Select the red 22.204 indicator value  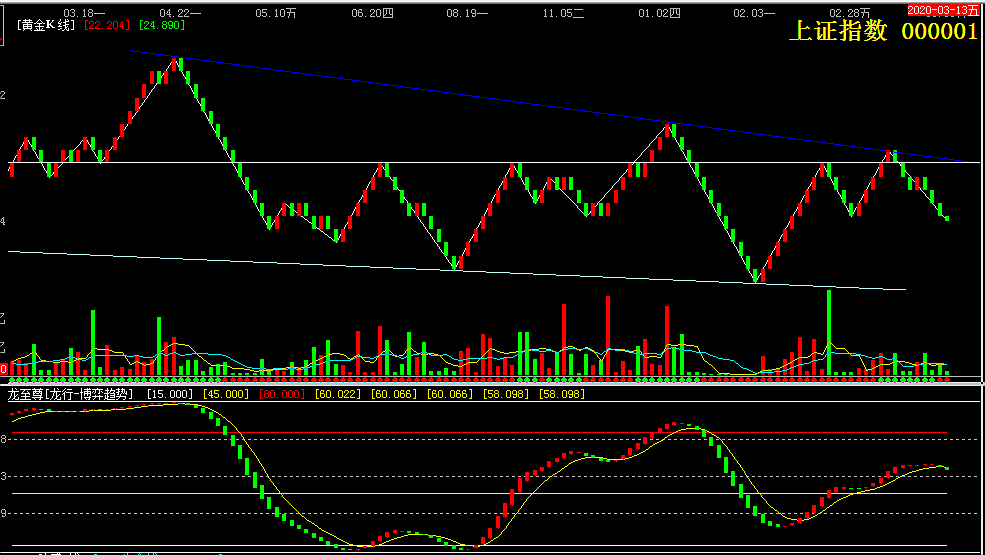pos(107,25)
